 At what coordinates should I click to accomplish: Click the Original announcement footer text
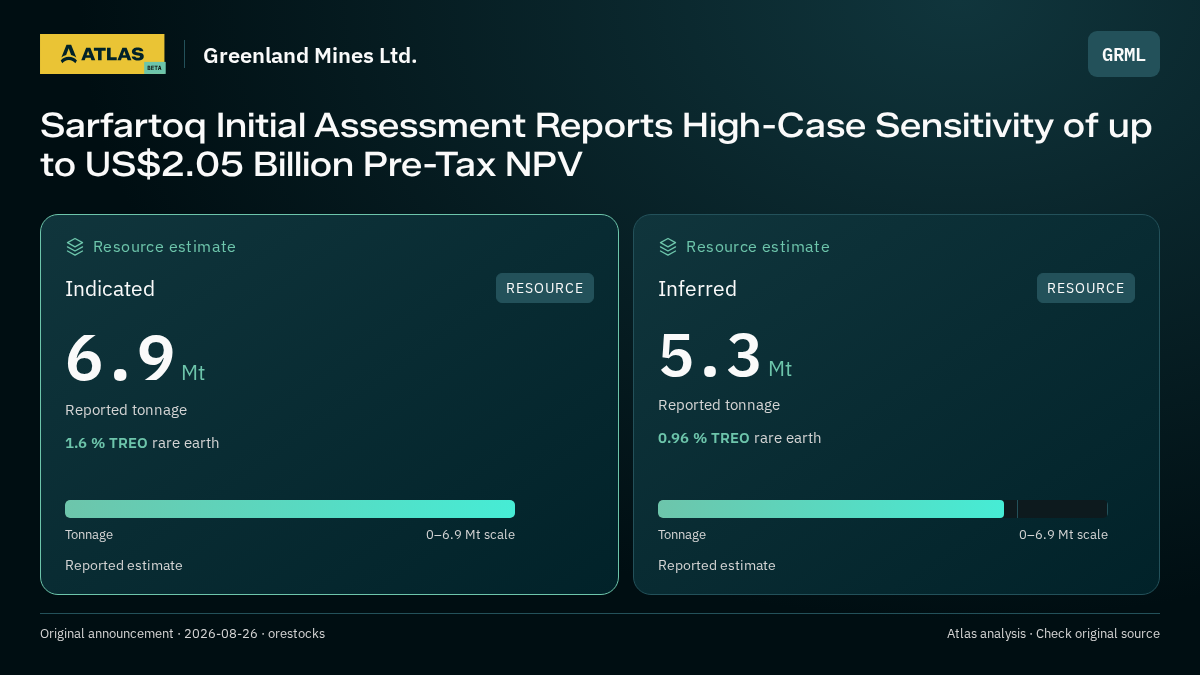(x=182, y=634)
